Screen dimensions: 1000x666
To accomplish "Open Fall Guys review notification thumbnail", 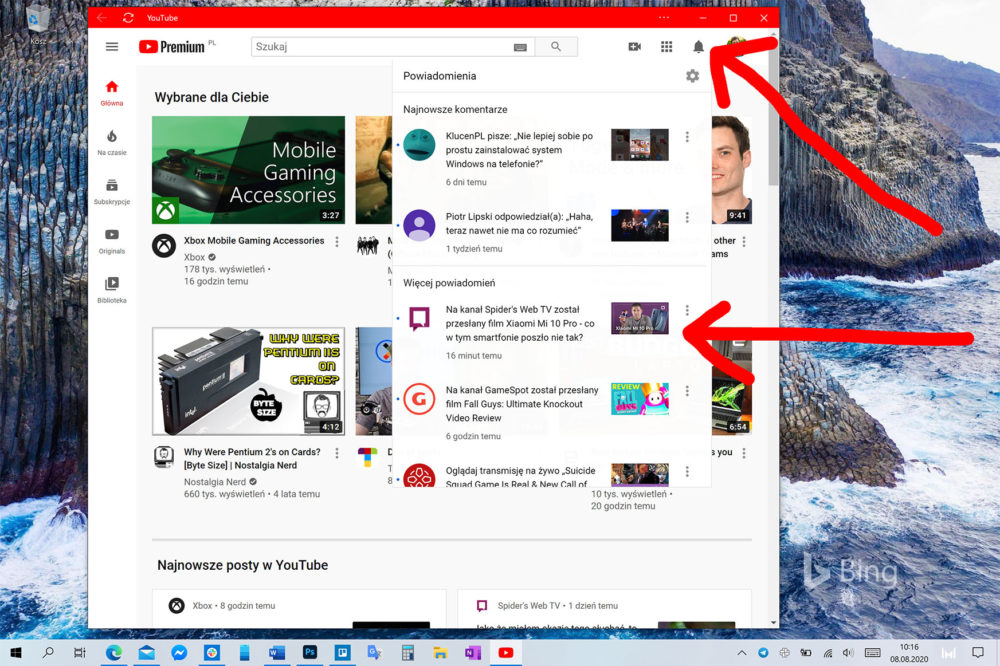I will (640, 399).
